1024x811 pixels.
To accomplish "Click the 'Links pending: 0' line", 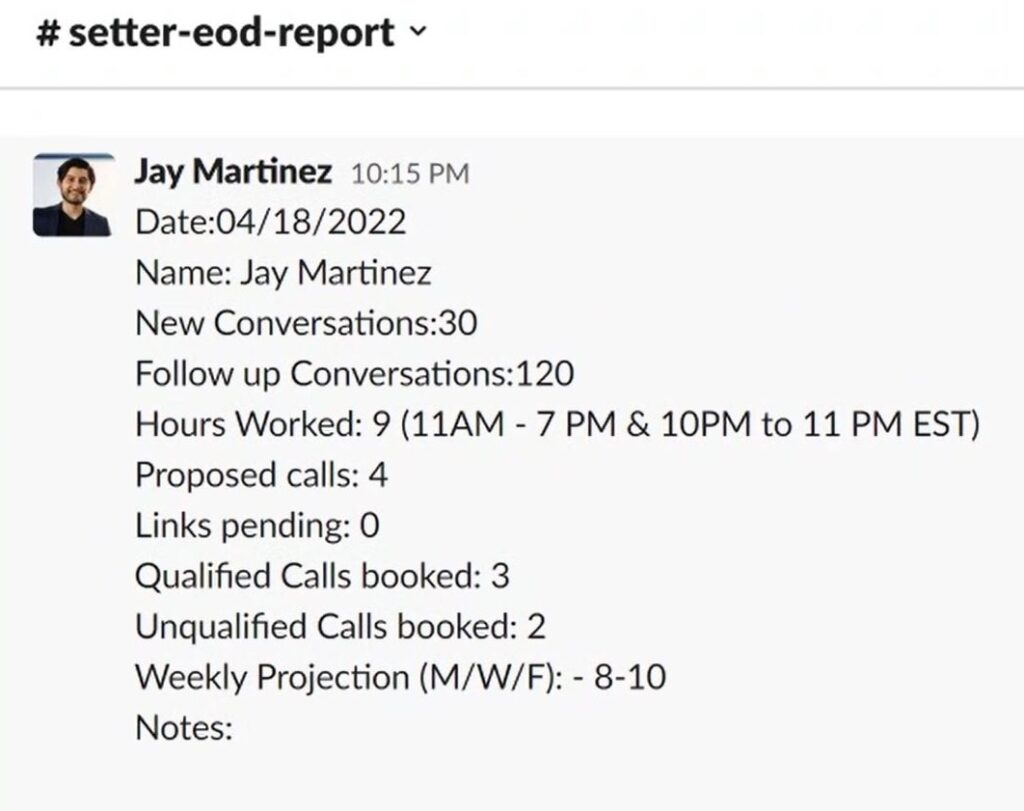I will 257,526.
